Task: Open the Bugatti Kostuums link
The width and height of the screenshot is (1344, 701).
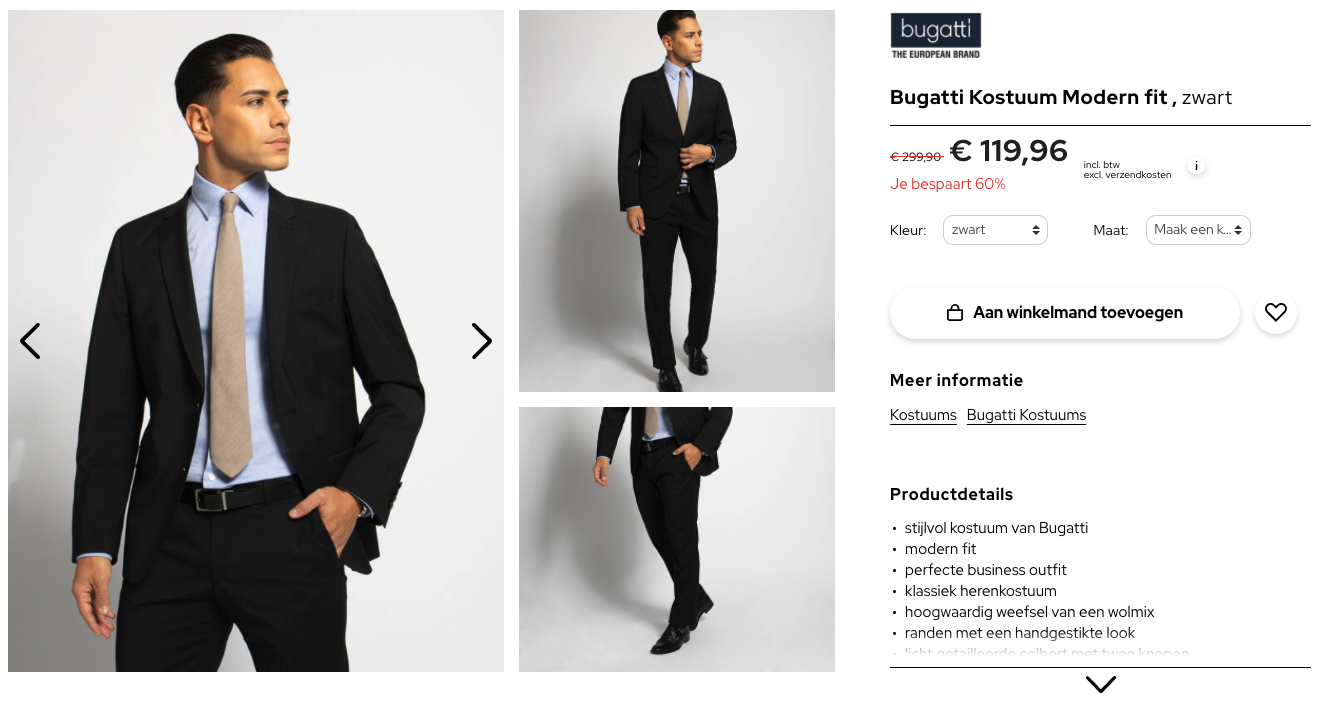Action: (1026, 414)
